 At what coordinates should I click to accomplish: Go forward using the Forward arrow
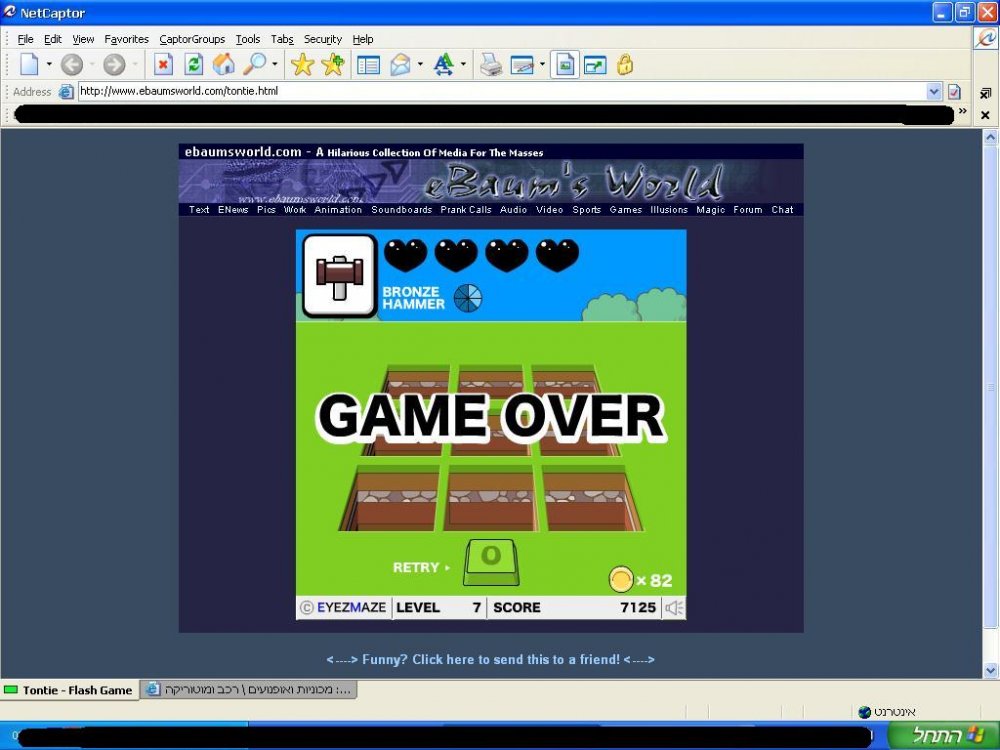click(x=114, y=64)
